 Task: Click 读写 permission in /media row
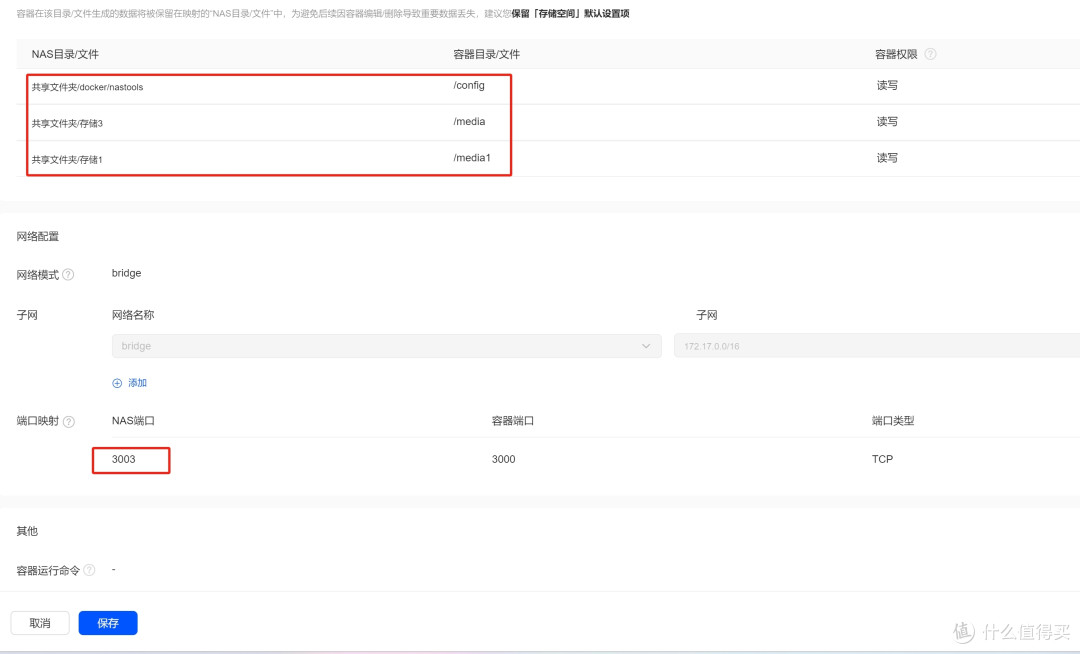[887, 122]
